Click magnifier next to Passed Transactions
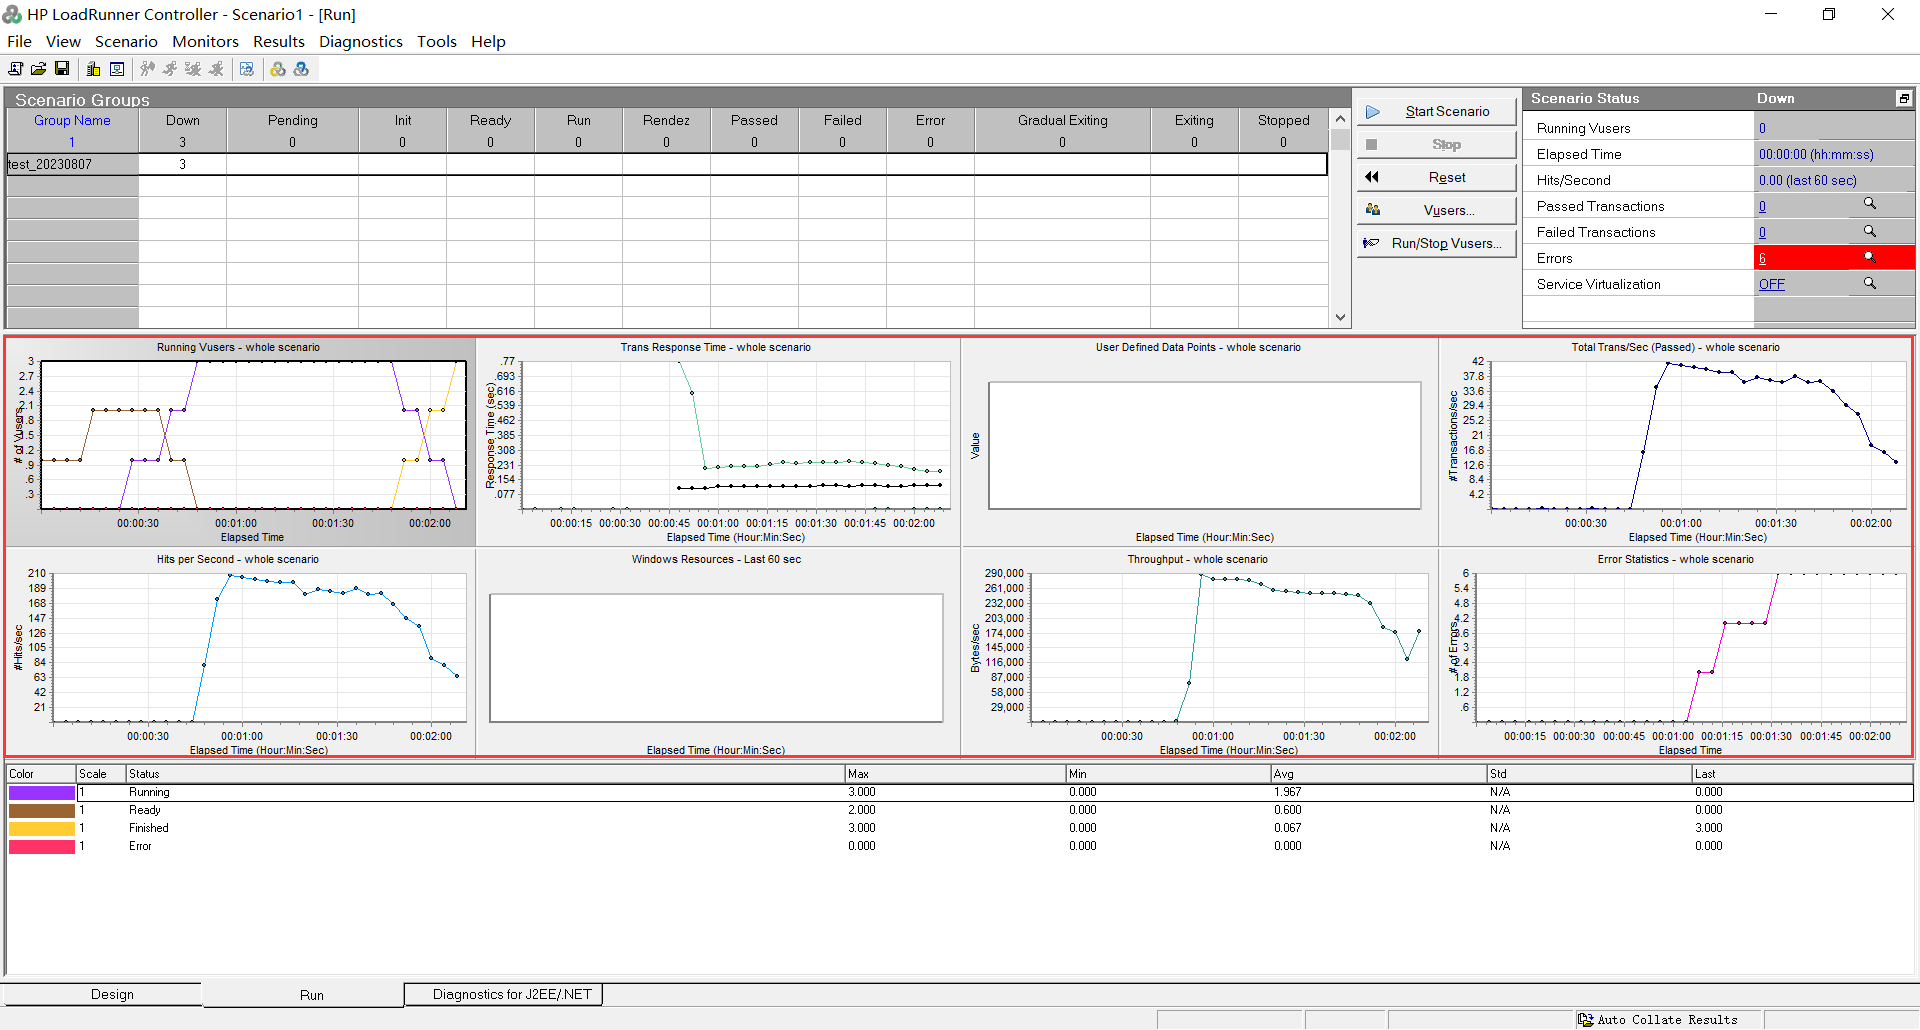The height and width of the screenshot is (1030, 1920). pyautogui.click(x=1869, y=204)
